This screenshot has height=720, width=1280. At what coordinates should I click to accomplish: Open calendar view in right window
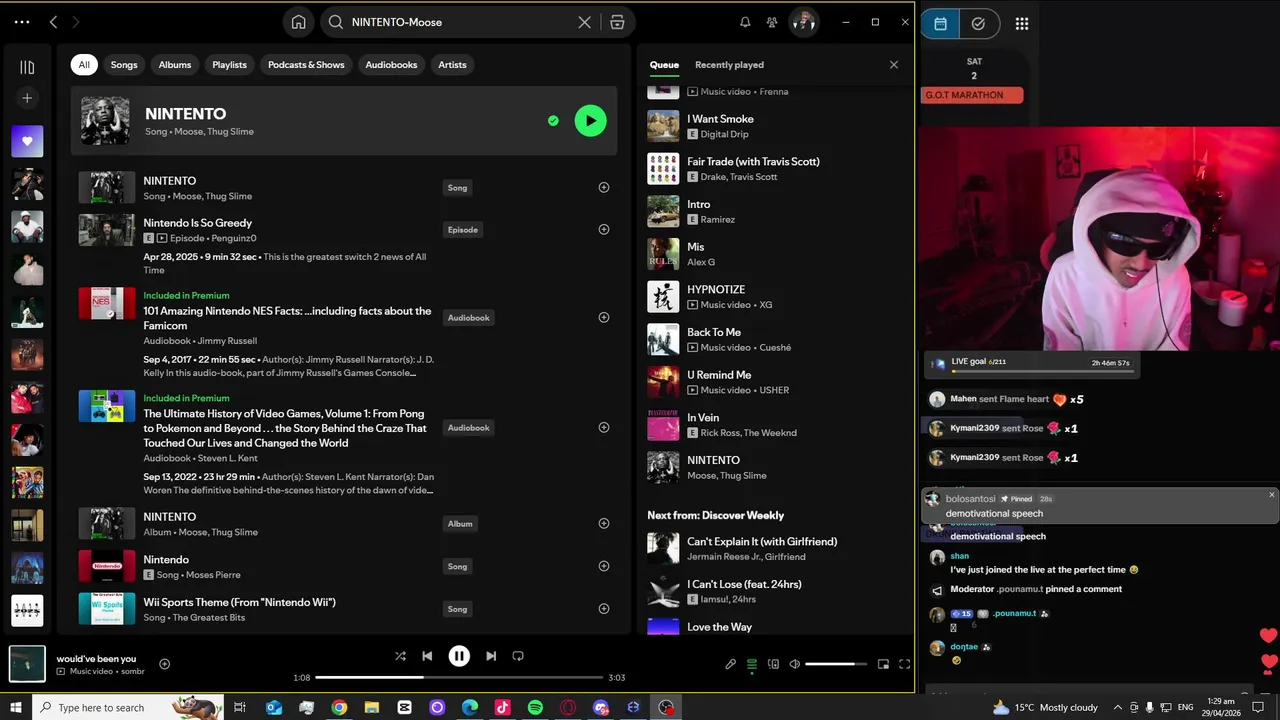940,24
